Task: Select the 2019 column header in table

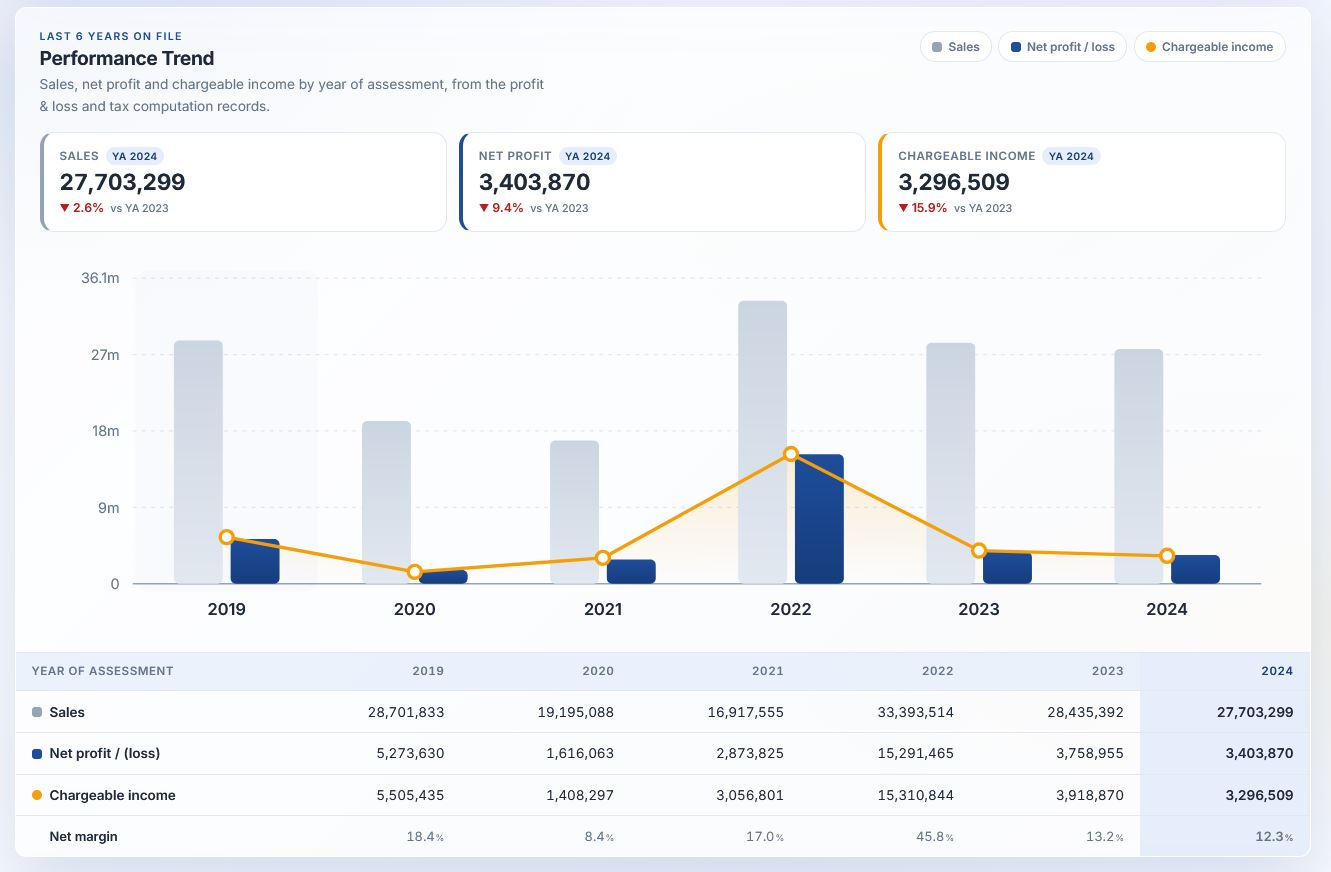Action: (x=428, y=671)
